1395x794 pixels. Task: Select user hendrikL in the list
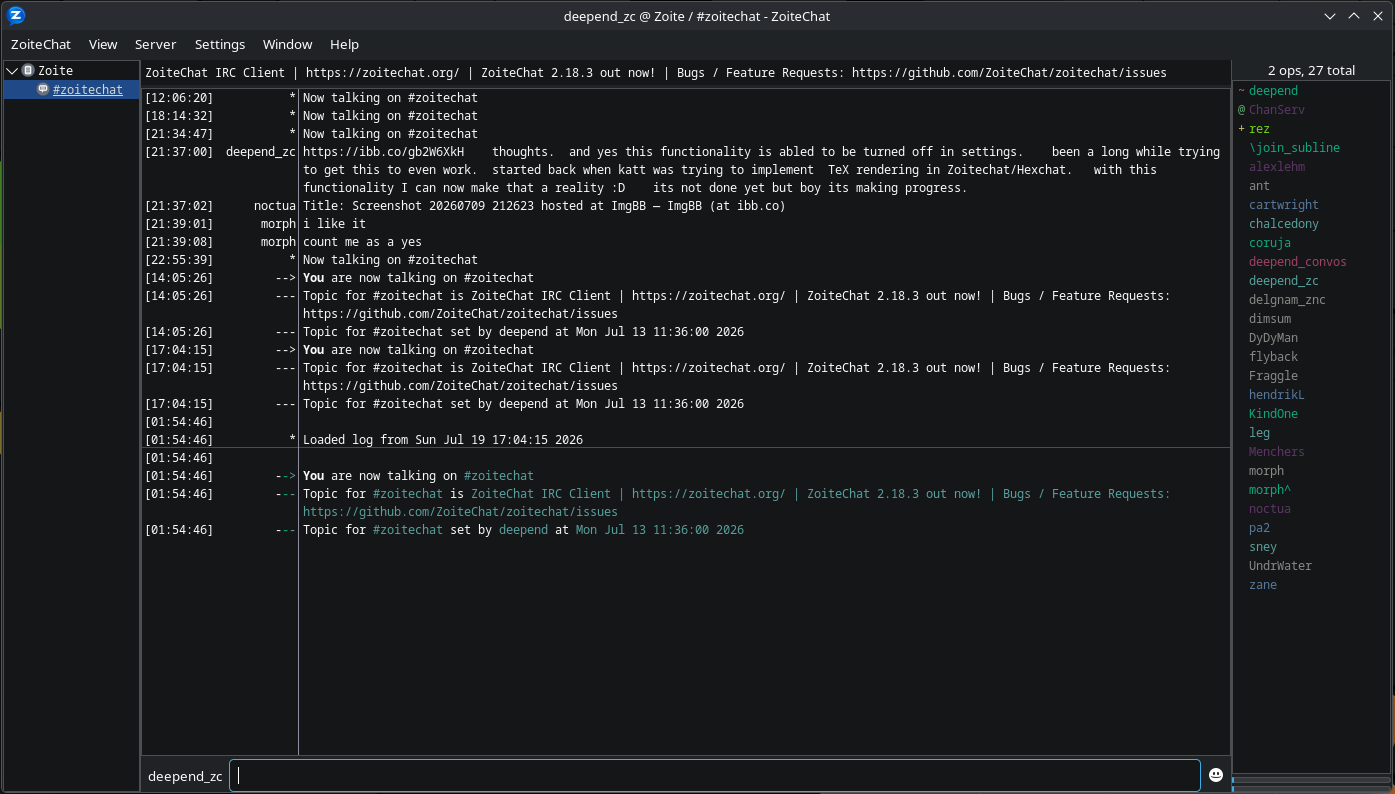(1277, 395)
